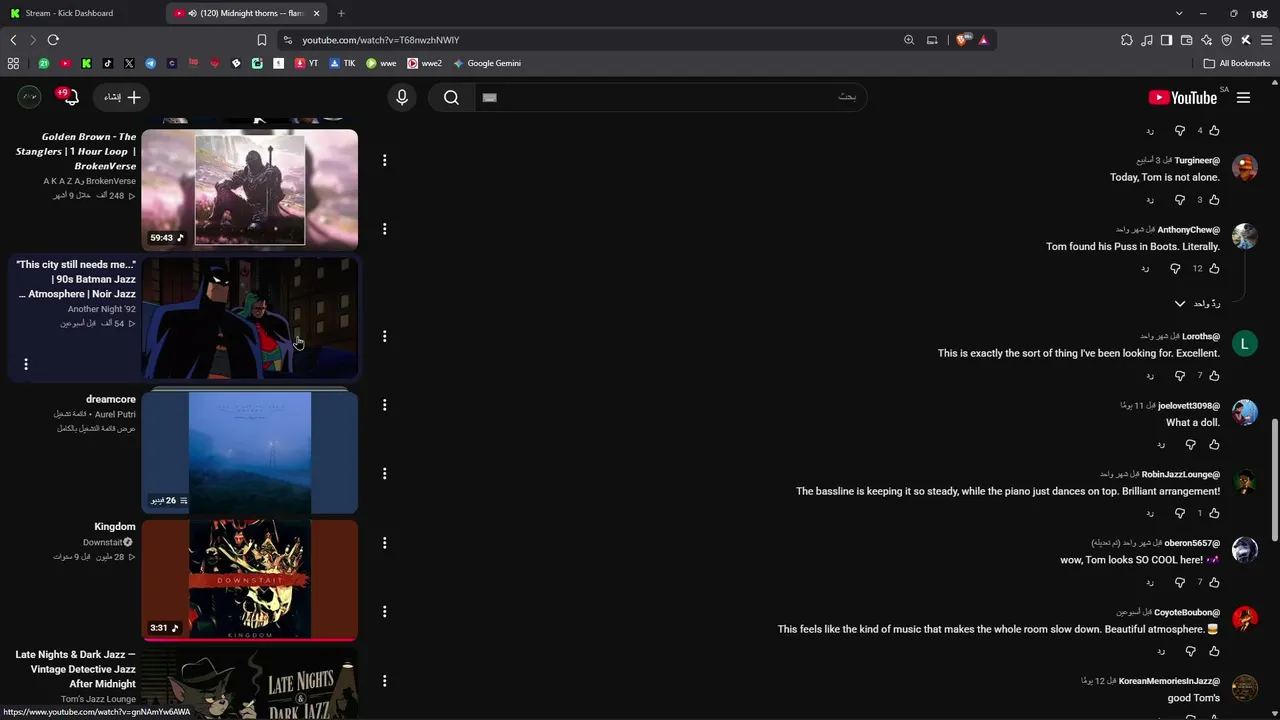Screen dimensions: 1280x720
Task: Bookmark this page in address bar
Action: coord(262,40)
